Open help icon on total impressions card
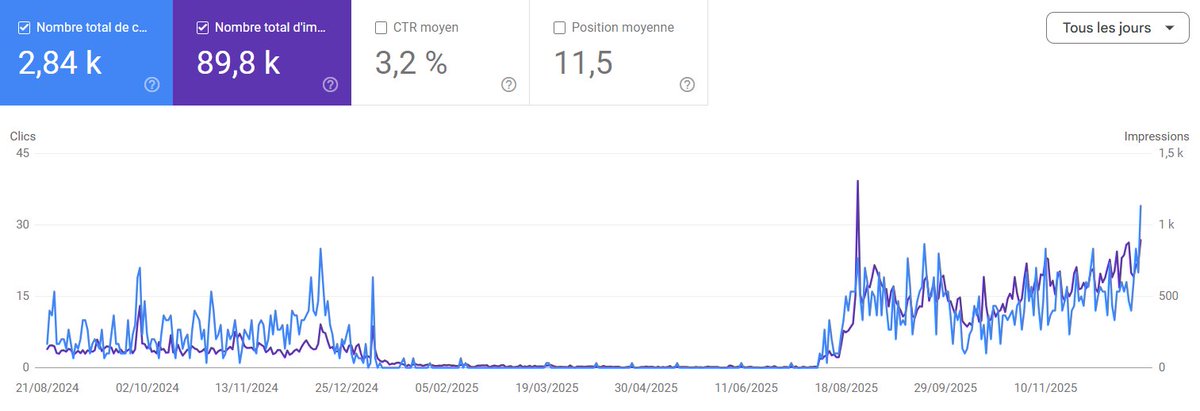 [x=330, y=85]
